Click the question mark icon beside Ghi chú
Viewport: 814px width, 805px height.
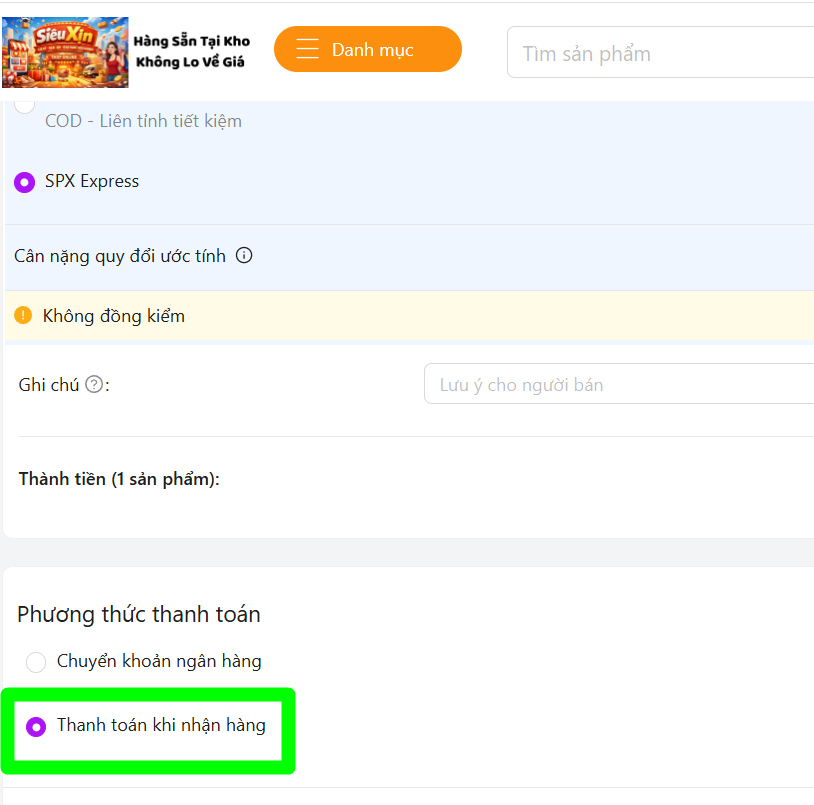pos(94,385)
